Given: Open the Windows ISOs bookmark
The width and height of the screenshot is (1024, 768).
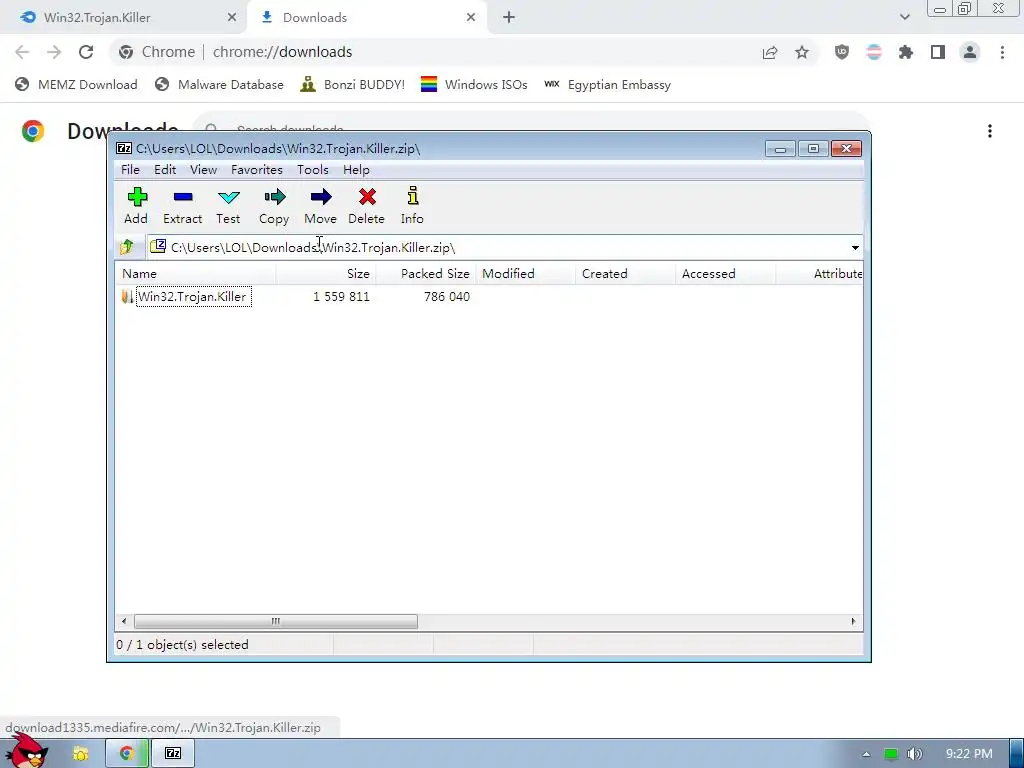Looking at the screenshot, I should [474, 84].
